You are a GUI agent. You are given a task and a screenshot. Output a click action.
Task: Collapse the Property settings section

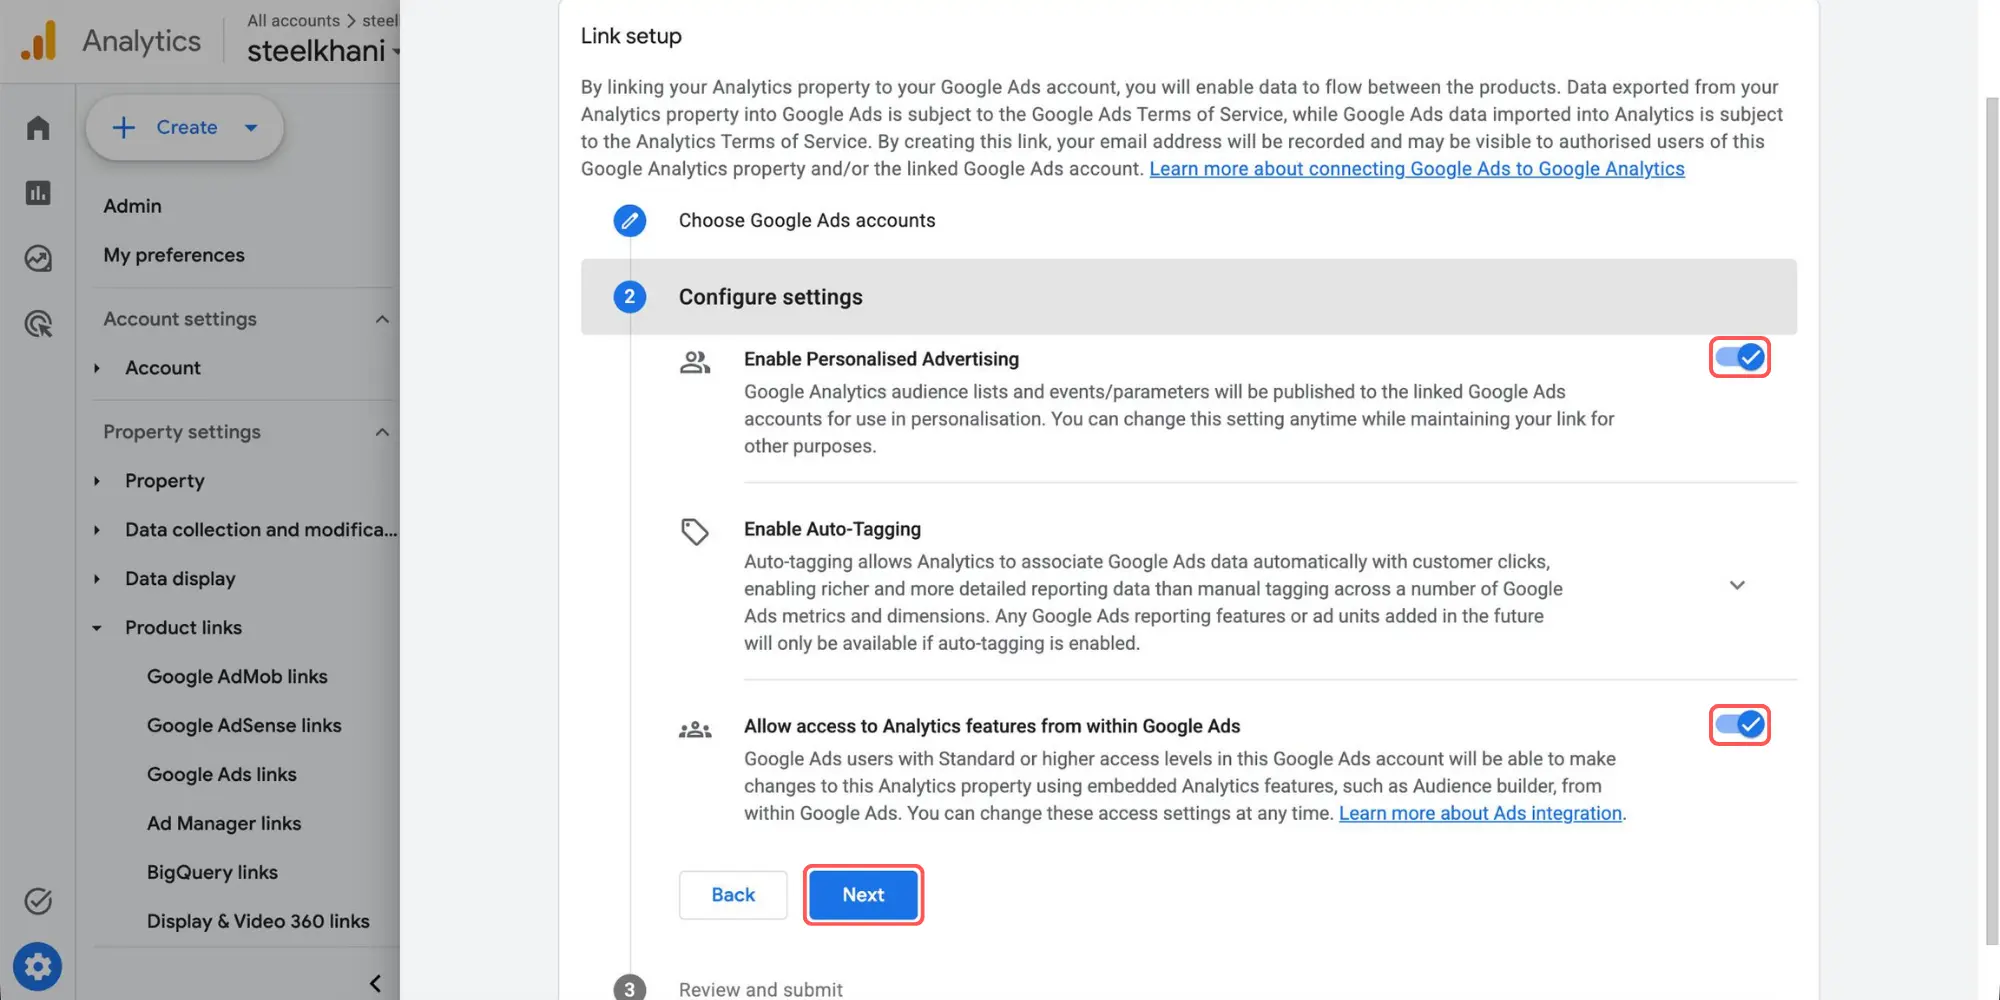point(382,432)
